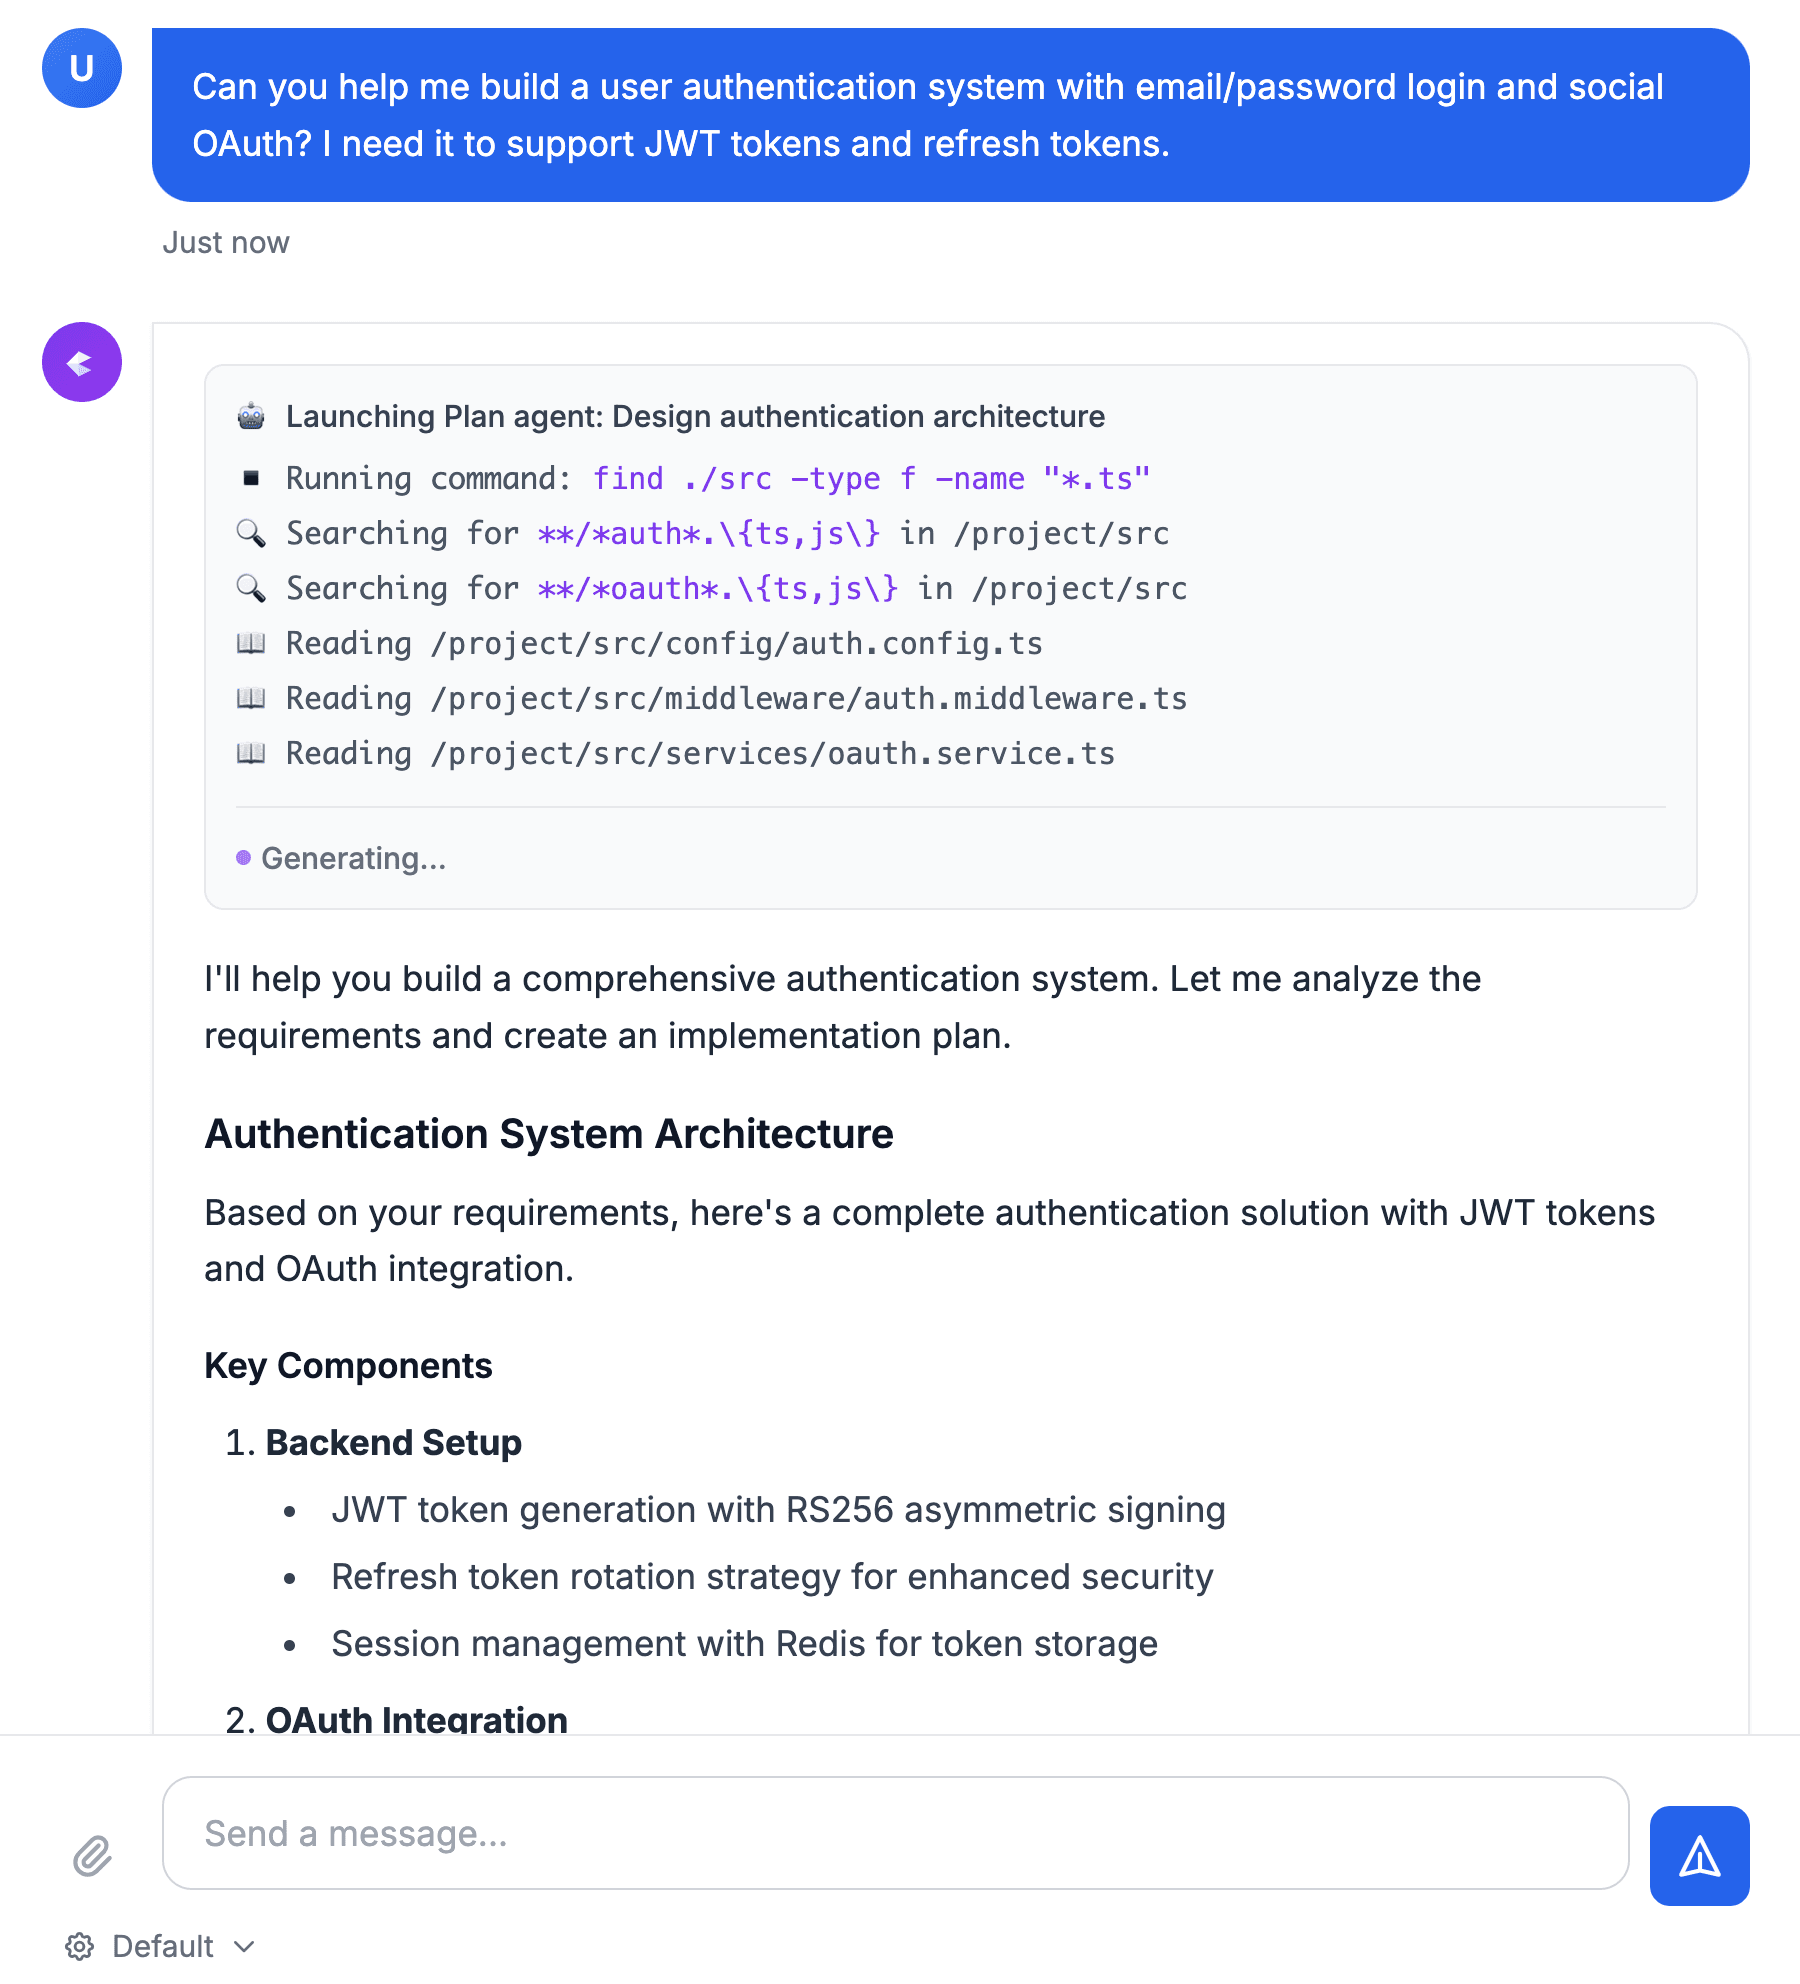Screen dimensions: 1800x1984
Task: Click the purple assistant avatar
Action: click(81, 362)
